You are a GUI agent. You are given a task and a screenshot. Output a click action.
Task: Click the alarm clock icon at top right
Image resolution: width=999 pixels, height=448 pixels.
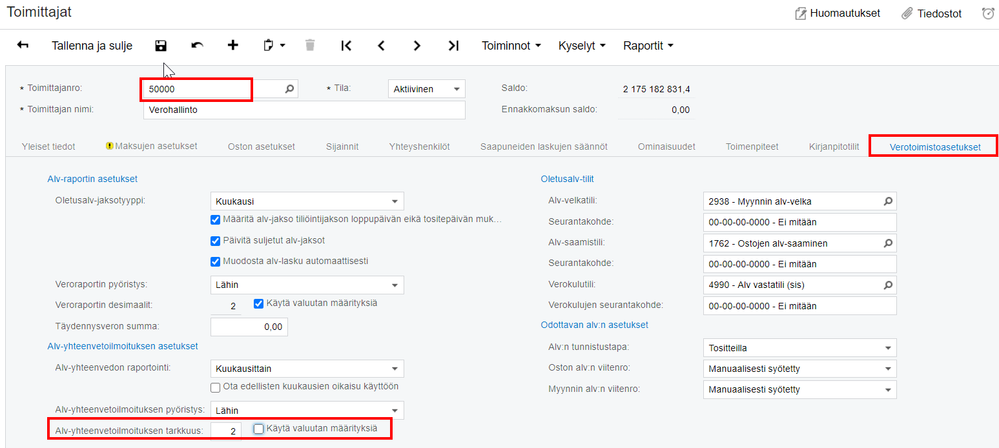point(988,13)
